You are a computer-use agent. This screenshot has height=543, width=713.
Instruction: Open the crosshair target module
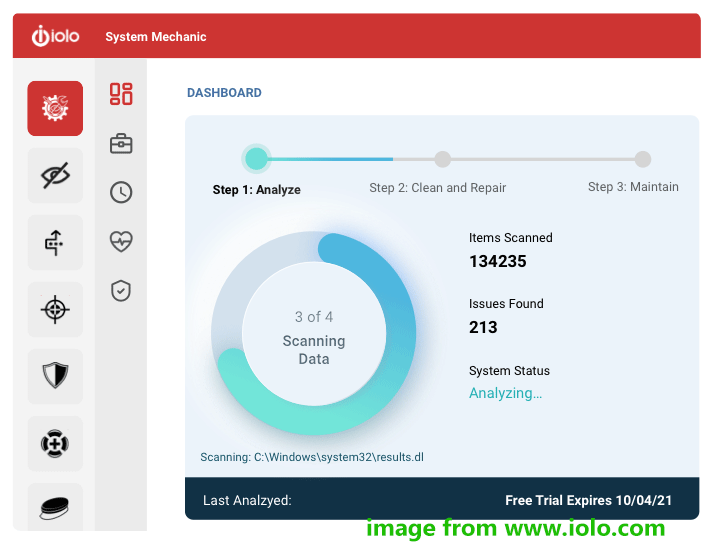point(55,310)
